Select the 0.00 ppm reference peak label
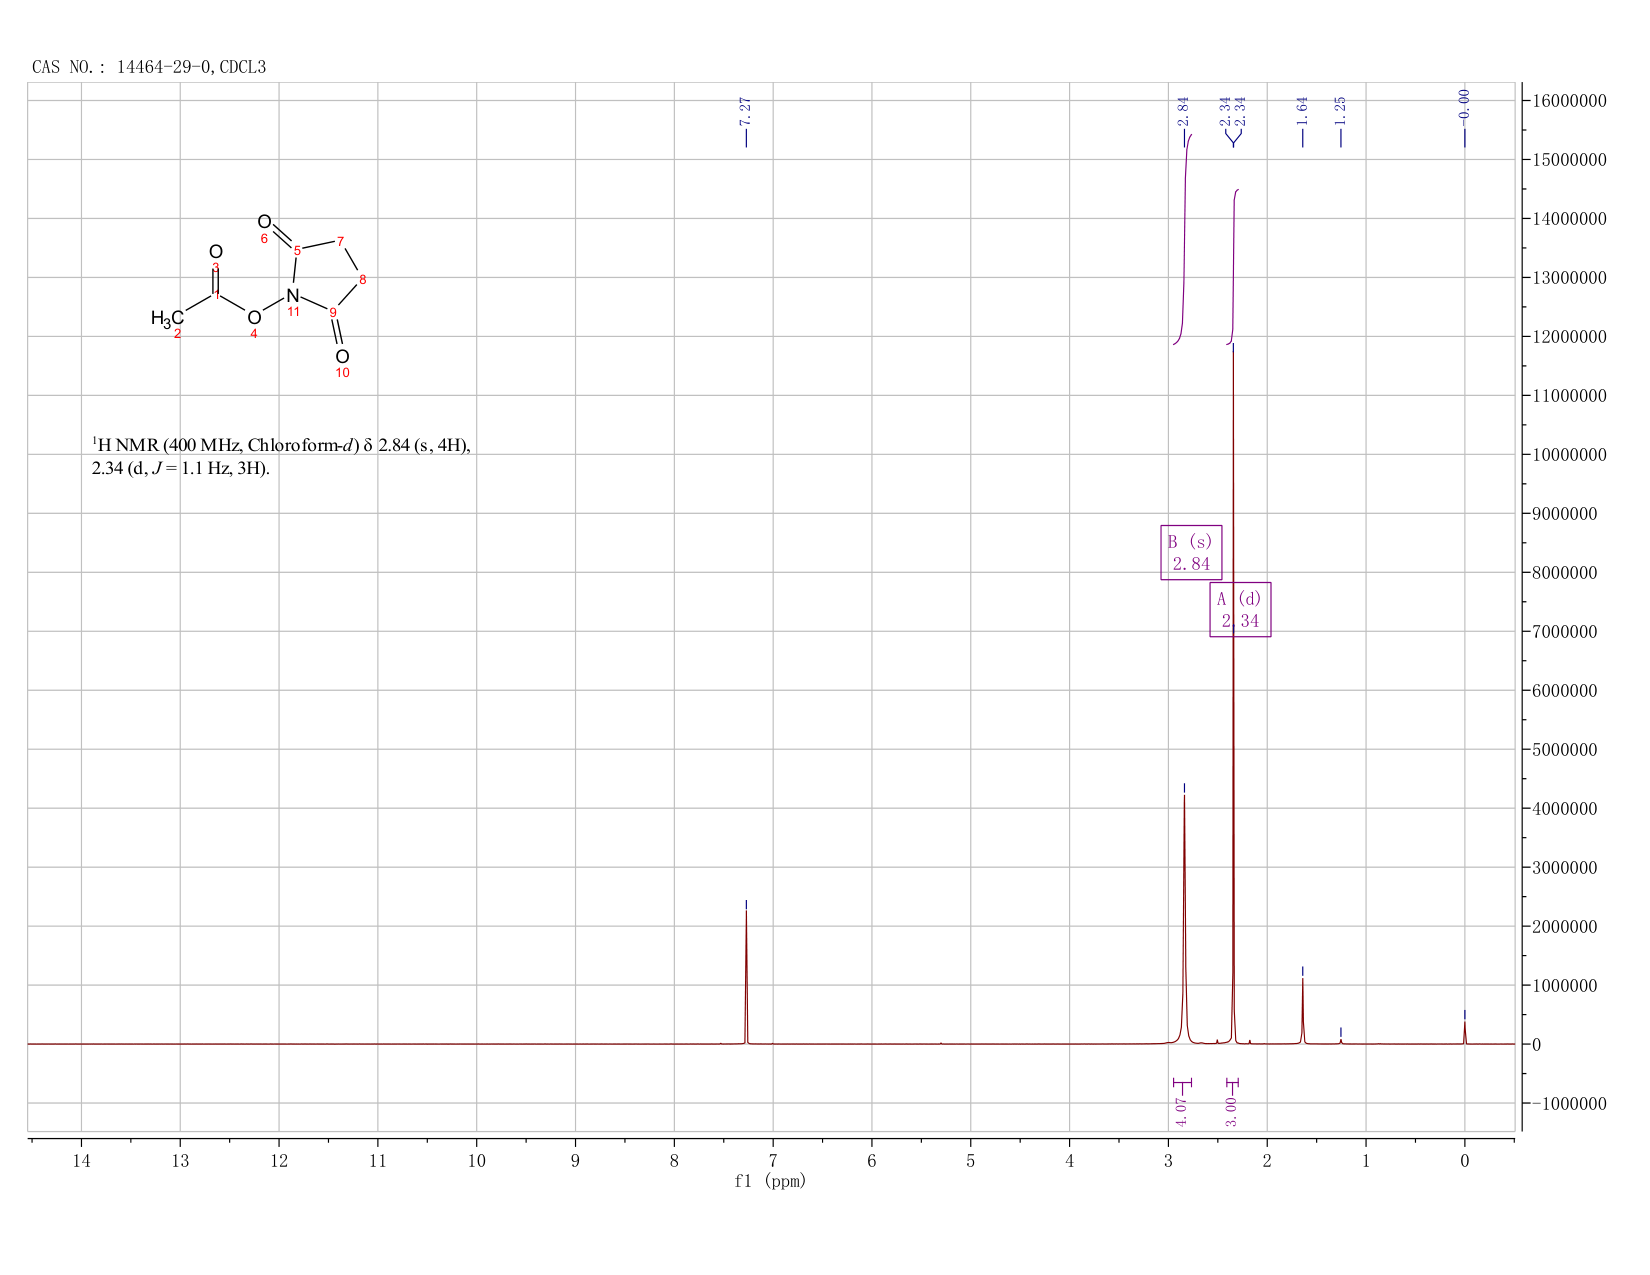This screenshot has height=1275, width=1650. point(1465,103)
